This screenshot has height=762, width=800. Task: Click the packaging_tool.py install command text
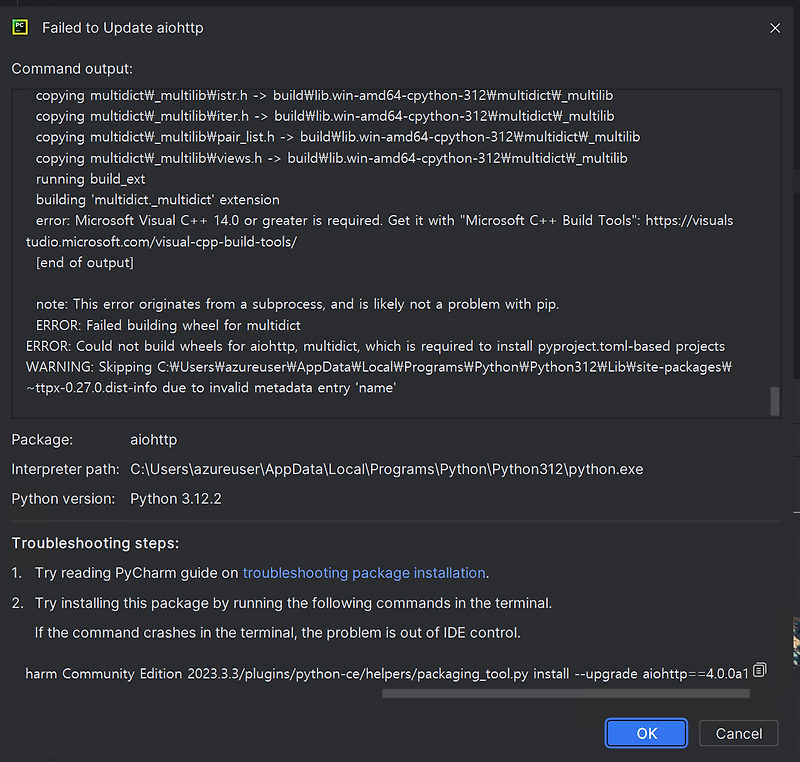[x=387, y=674]
